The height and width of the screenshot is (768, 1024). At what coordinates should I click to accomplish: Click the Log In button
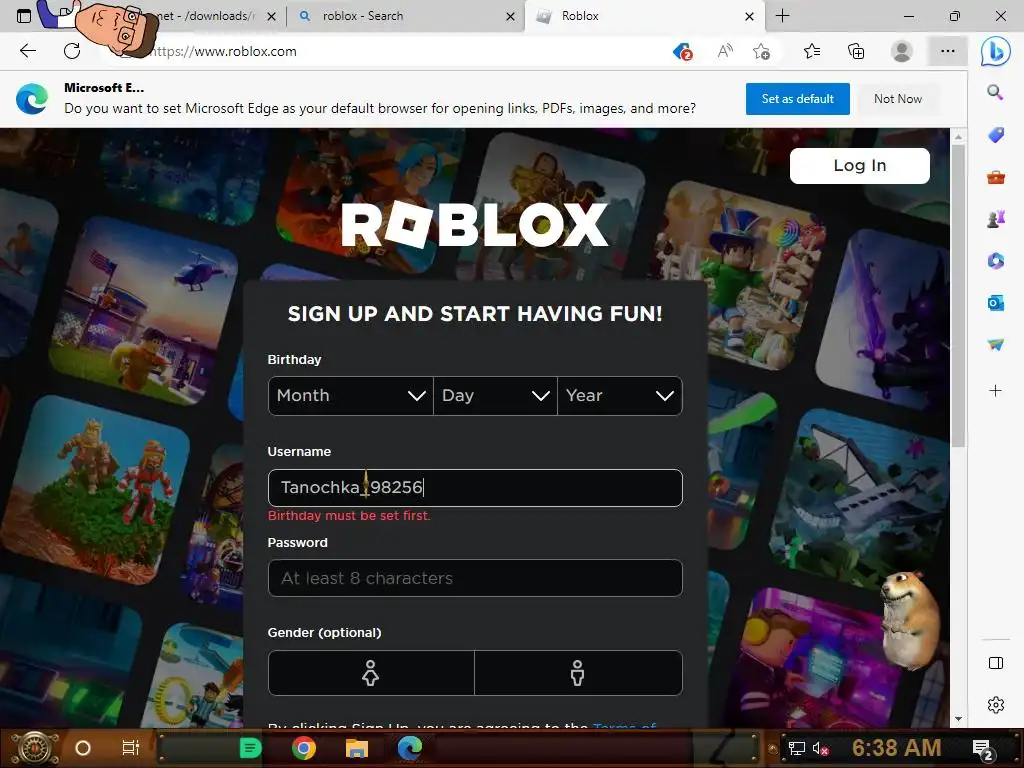[x=859, y=165]
